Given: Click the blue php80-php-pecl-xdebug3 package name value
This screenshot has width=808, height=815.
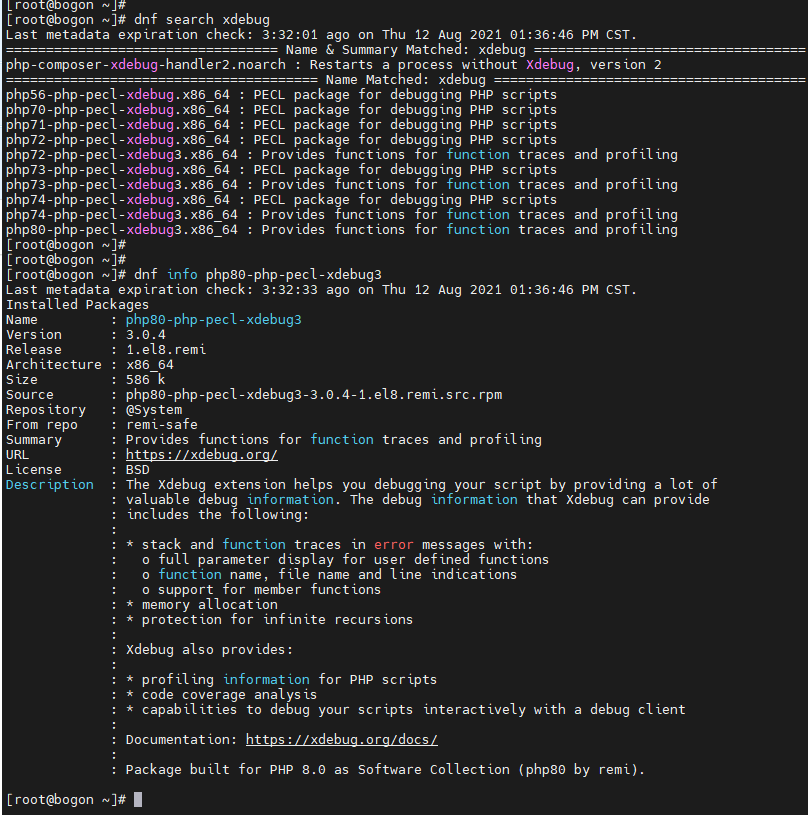Looking at the screenshot, I should point(213,320).
